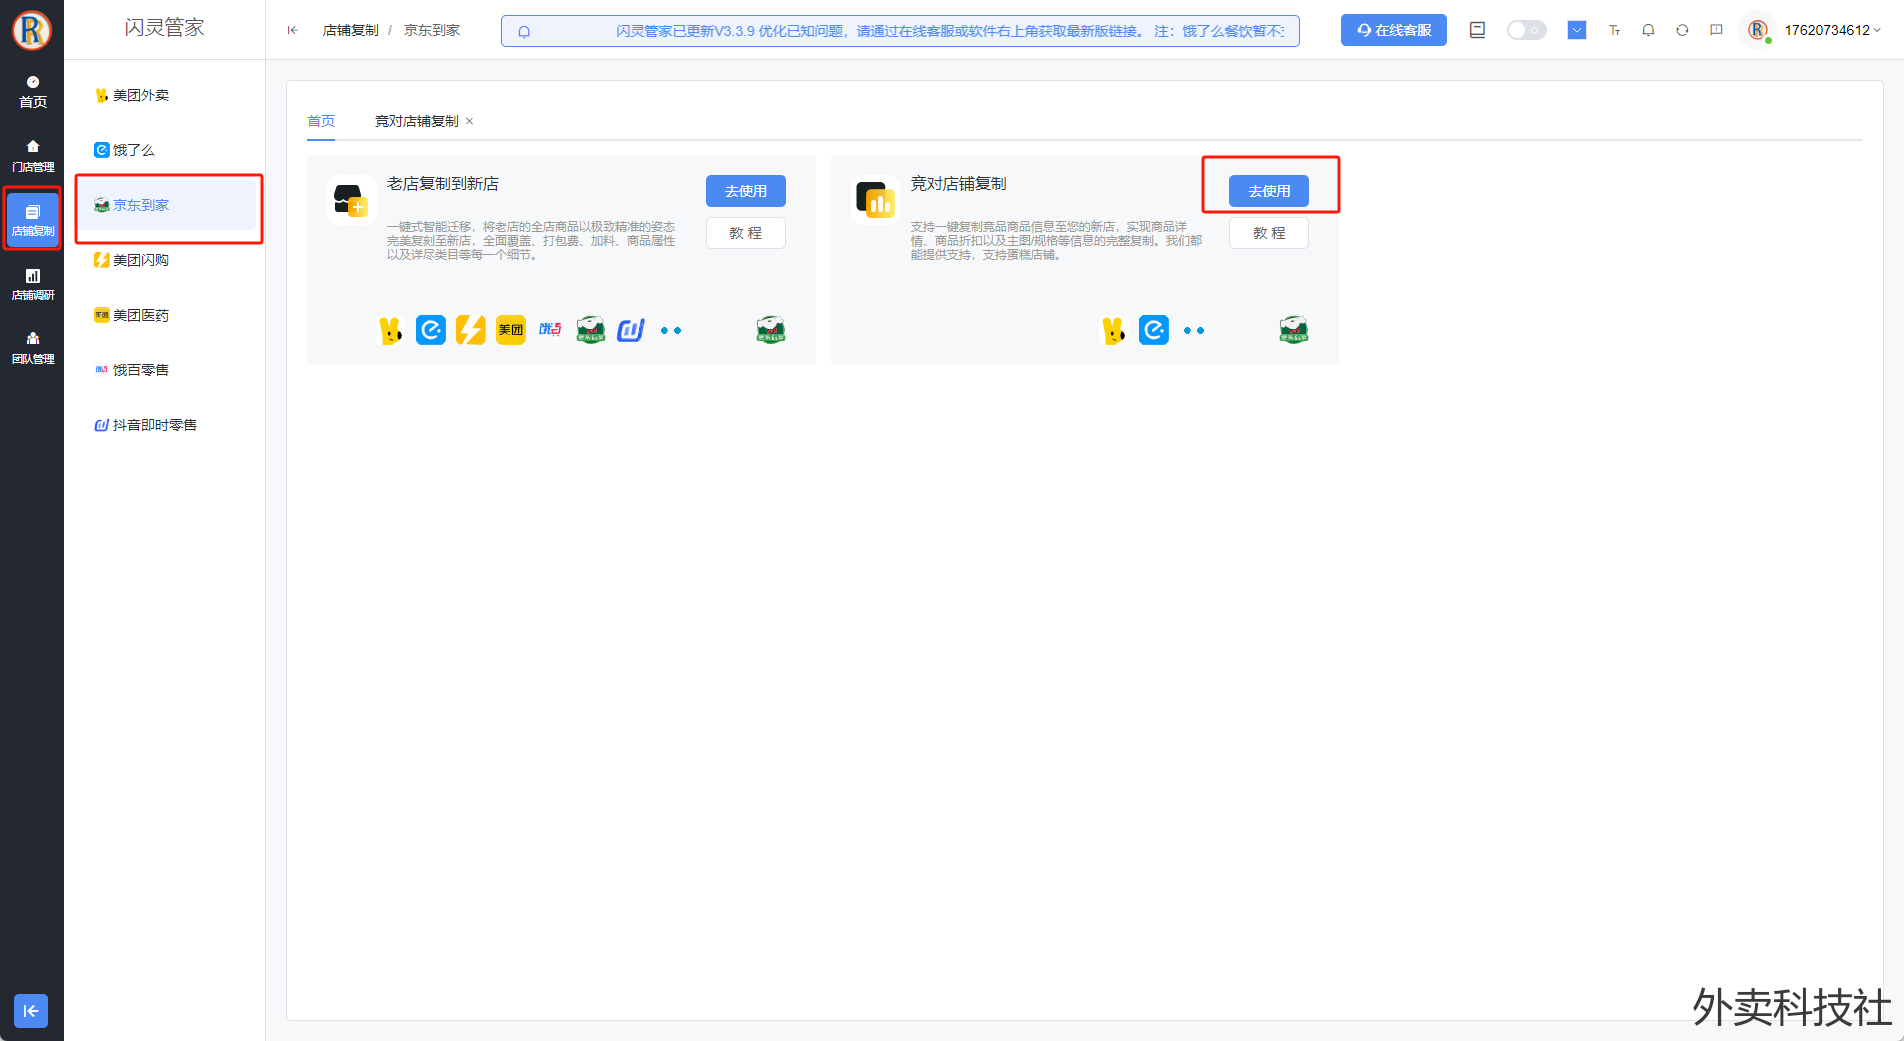The image size is (1904, 1041).
Task: Click 京东到家 in the breadcrumb
Action: (432, 30)
